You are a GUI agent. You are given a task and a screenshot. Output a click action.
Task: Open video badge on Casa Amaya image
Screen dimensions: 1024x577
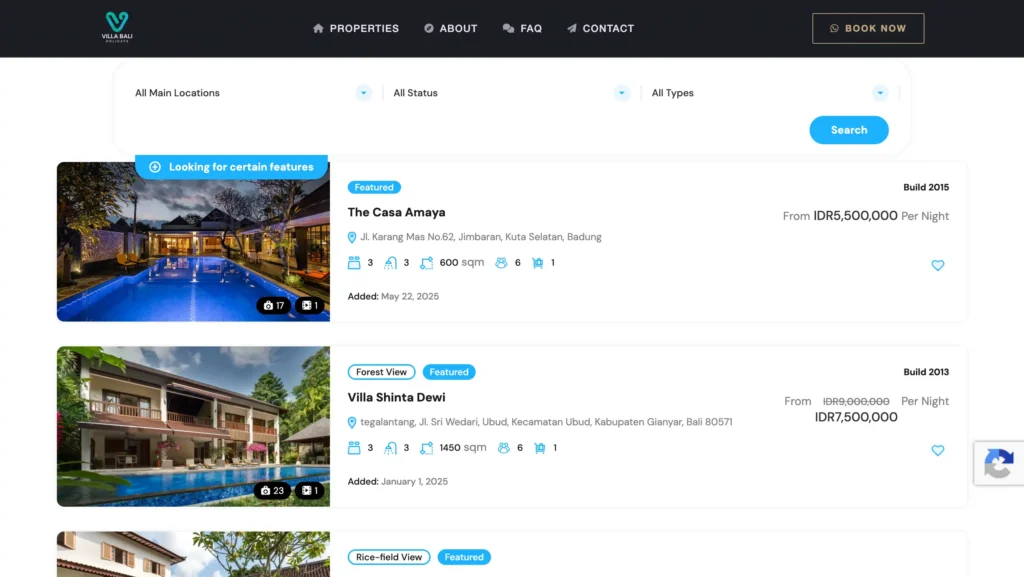coord(310,305)
